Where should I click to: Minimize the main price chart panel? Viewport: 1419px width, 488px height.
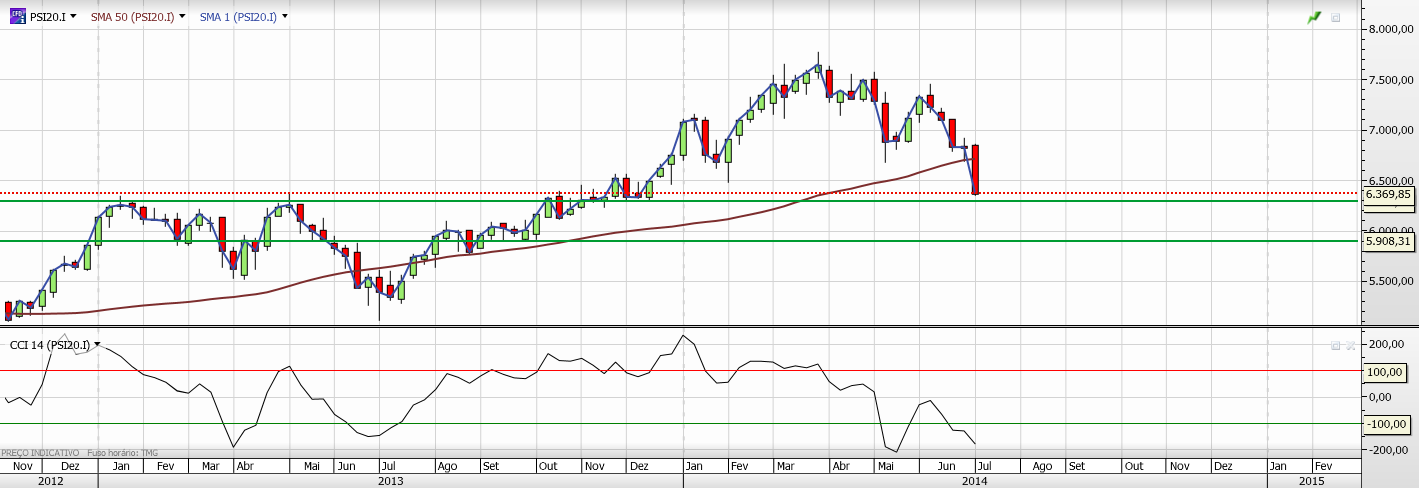1336,18
